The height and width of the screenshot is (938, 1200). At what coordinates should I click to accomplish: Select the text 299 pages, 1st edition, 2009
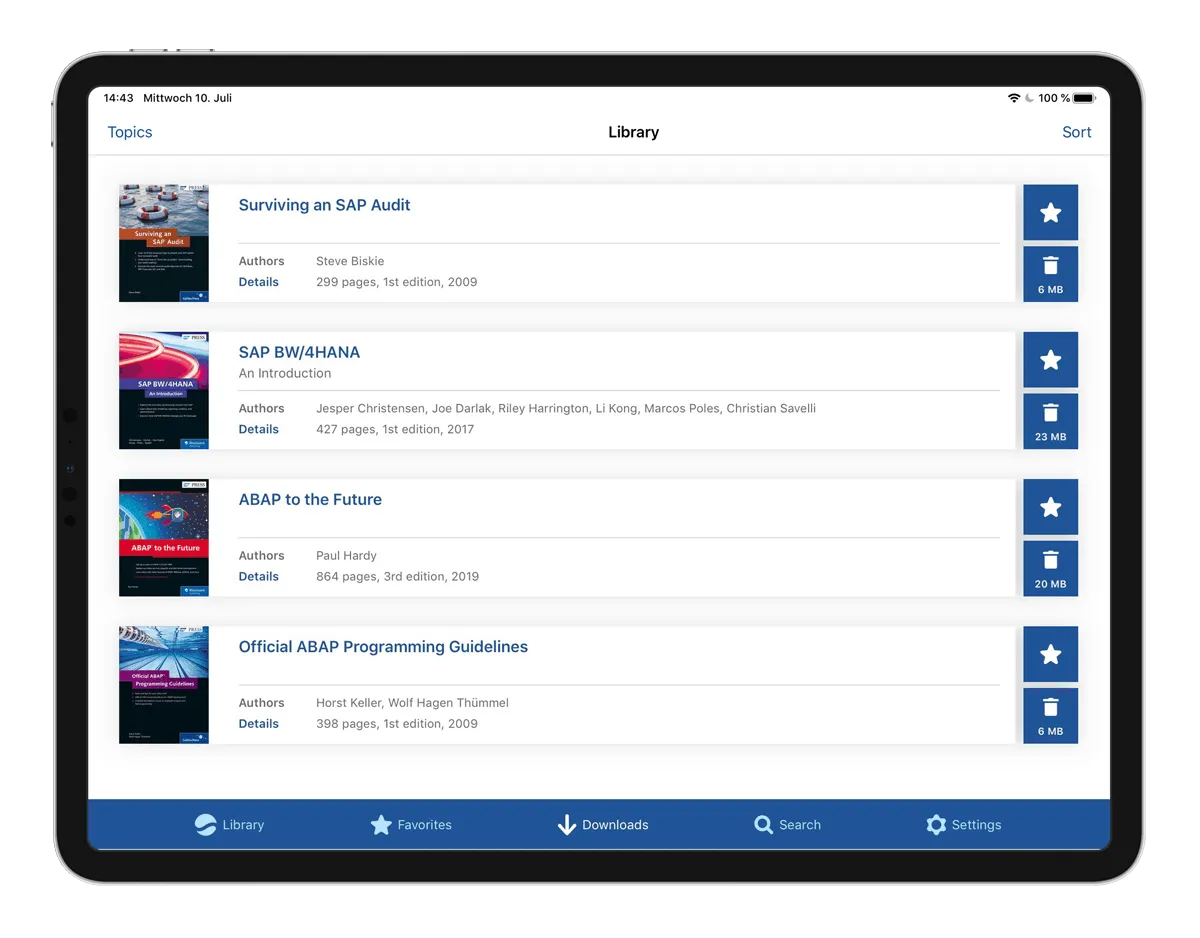click(396, 282)
